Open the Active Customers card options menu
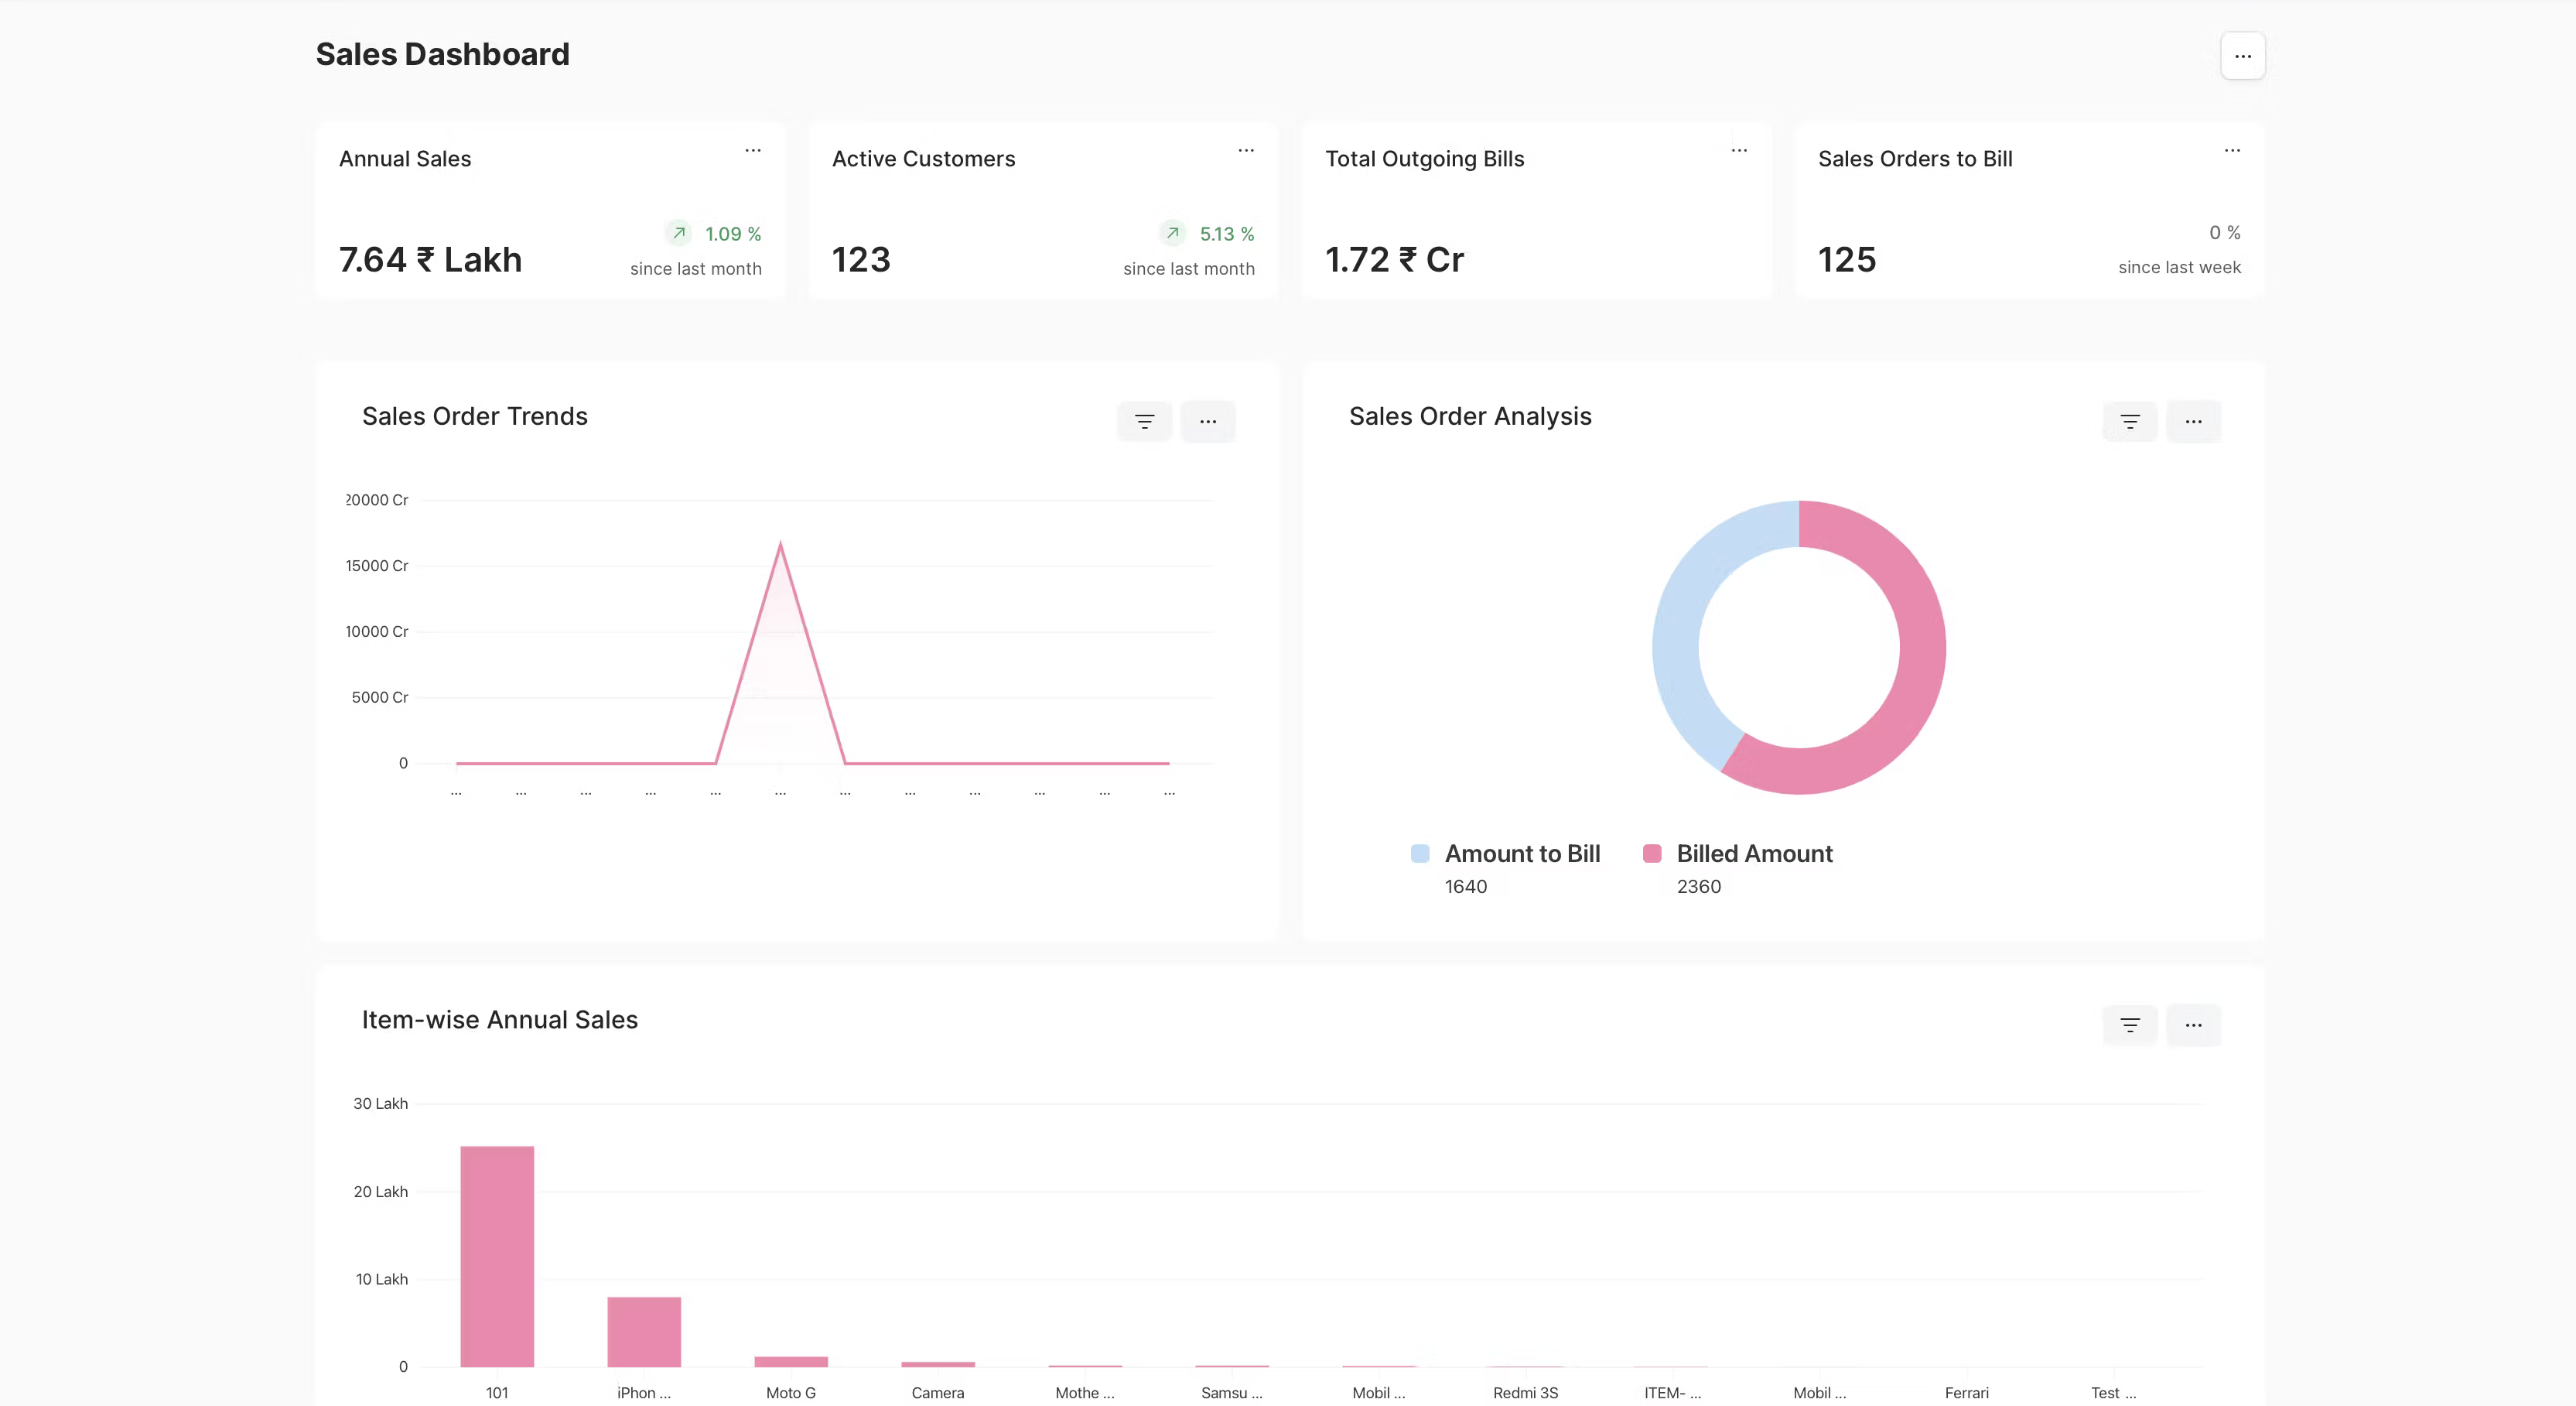2576x1406 pixels. [x=1246, y=150]
